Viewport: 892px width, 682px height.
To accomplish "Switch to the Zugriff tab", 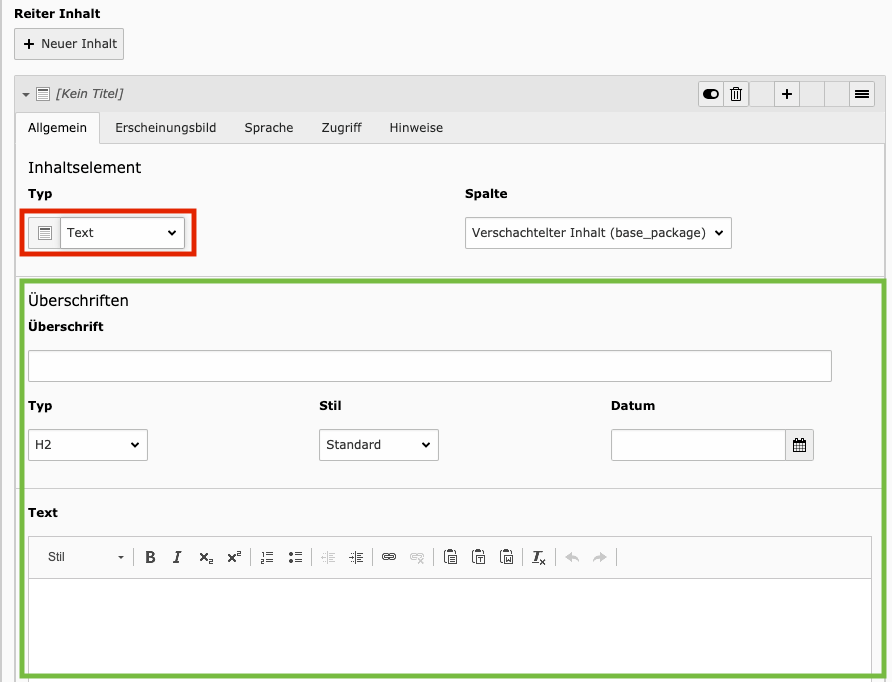I will 341,128.
